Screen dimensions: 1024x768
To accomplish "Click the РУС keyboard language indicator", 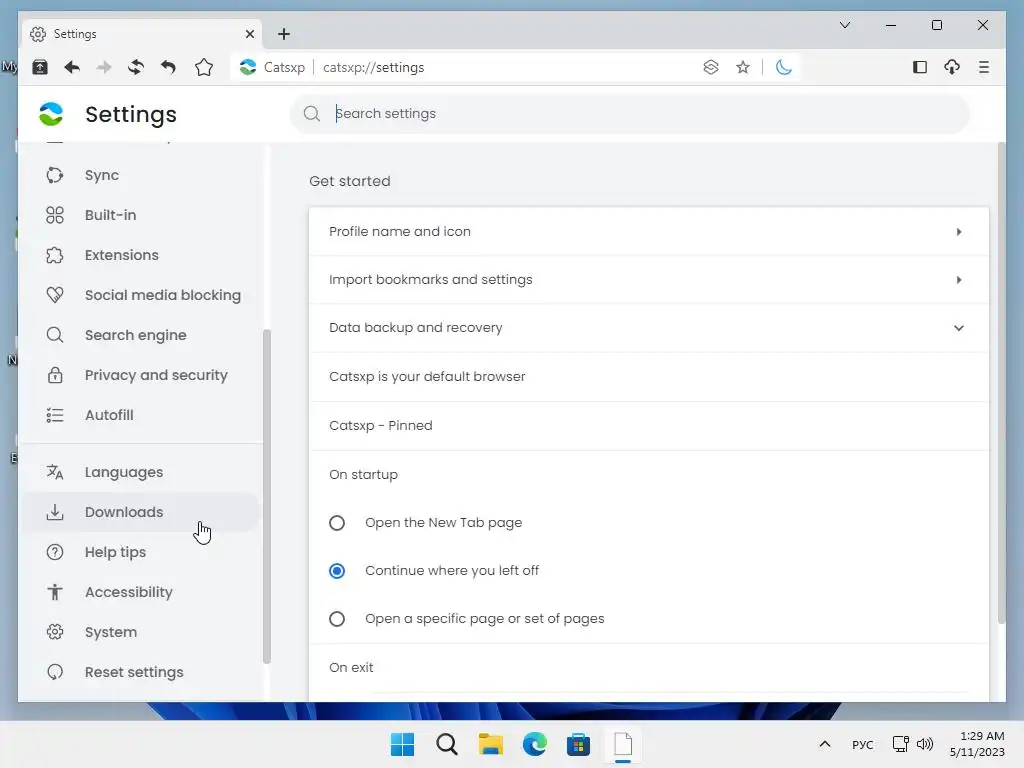I will 863,745.
